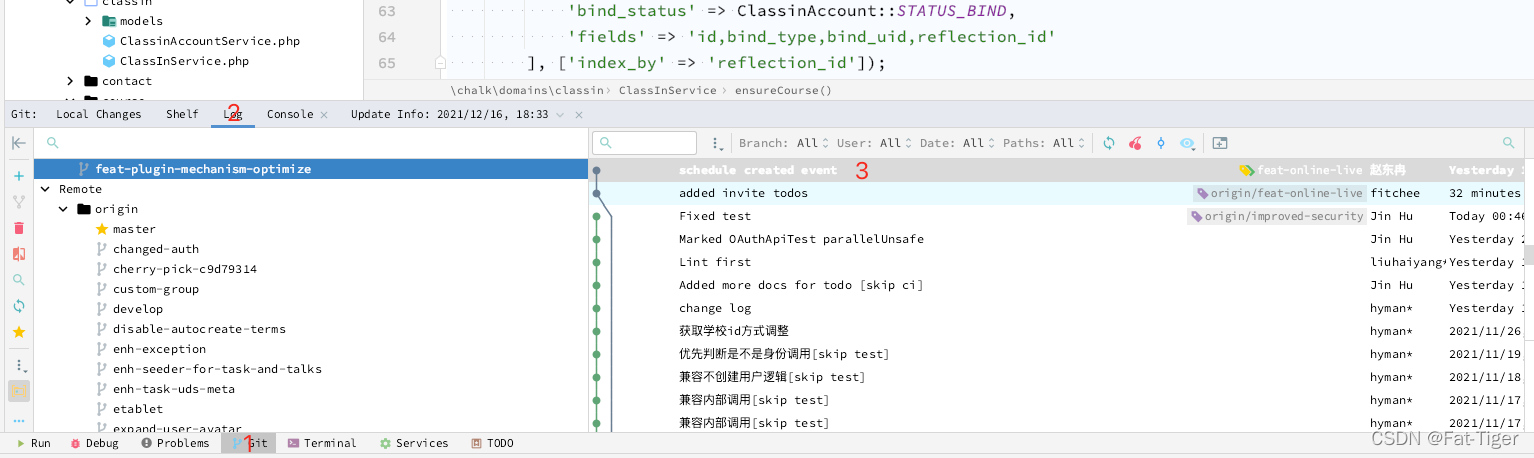1534x458 pixels.
Task: Click the compare with current diff icon
Action: (x=18, y=254)
